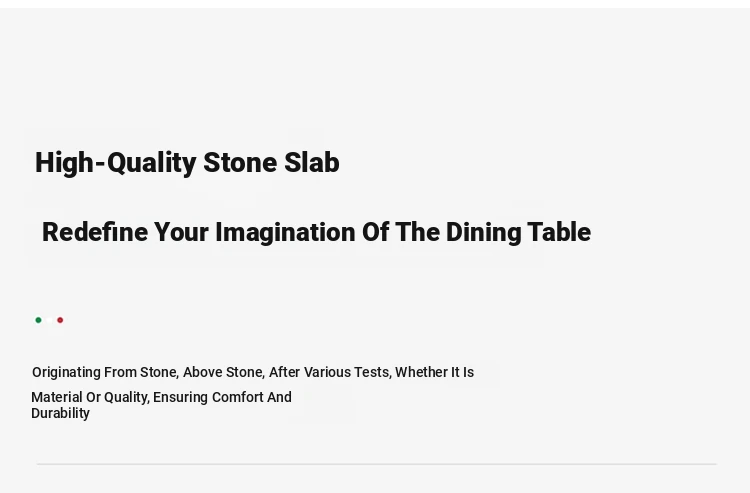The width and height of the screenshot is (750, 493).
Task: Click the phrase "Originating From Stone"
Action: [105, 372]
